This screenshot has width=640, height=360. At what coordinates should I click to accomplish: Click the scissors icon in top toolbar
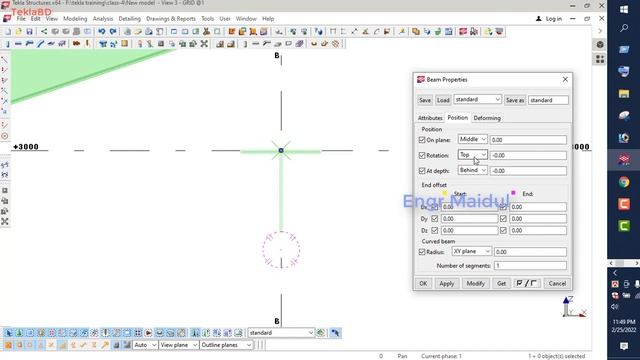pyautogui.click(x=207, y=32)
